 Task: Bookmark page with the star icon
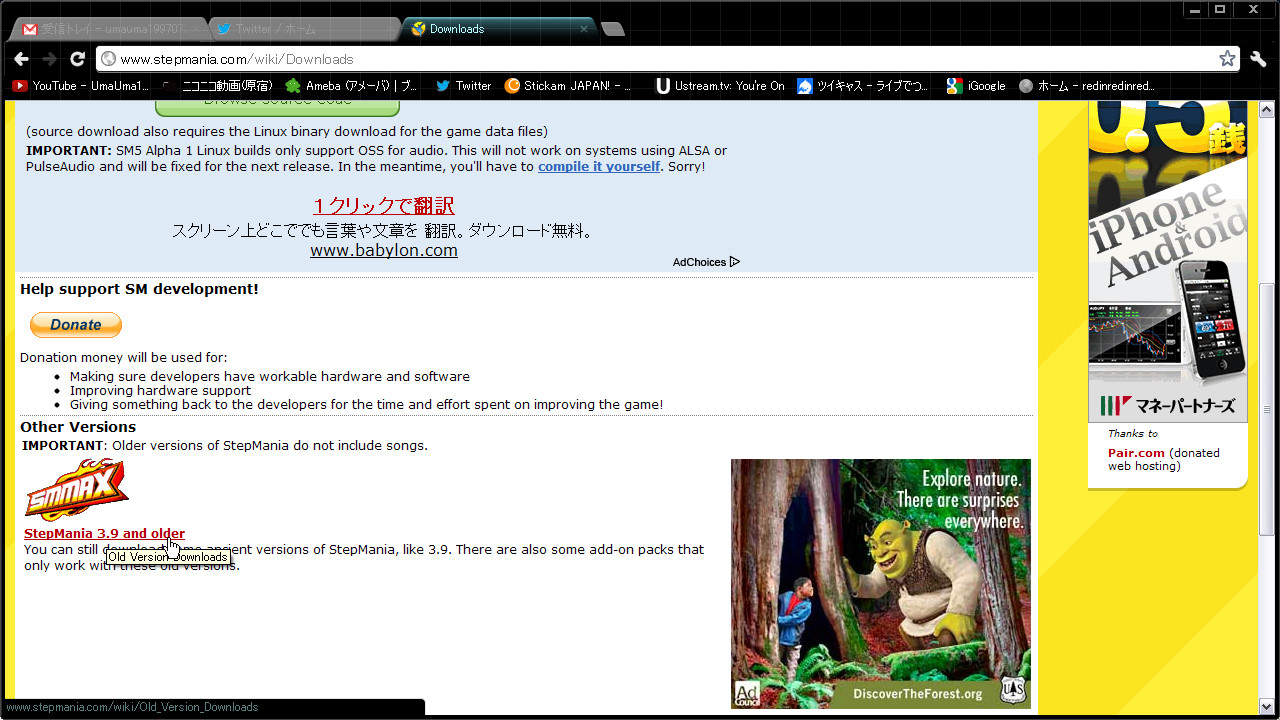[1227, 59]
